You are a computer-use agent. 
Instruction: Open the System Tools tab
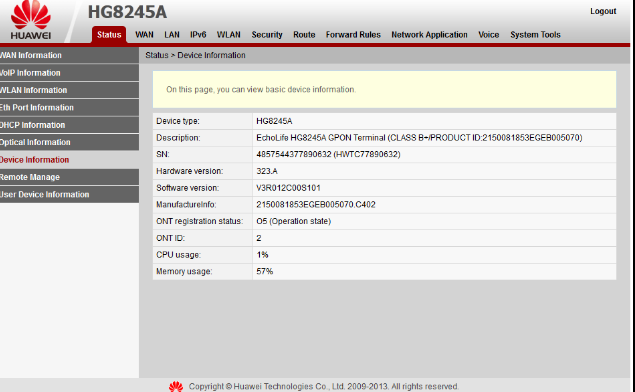point(535,35)
